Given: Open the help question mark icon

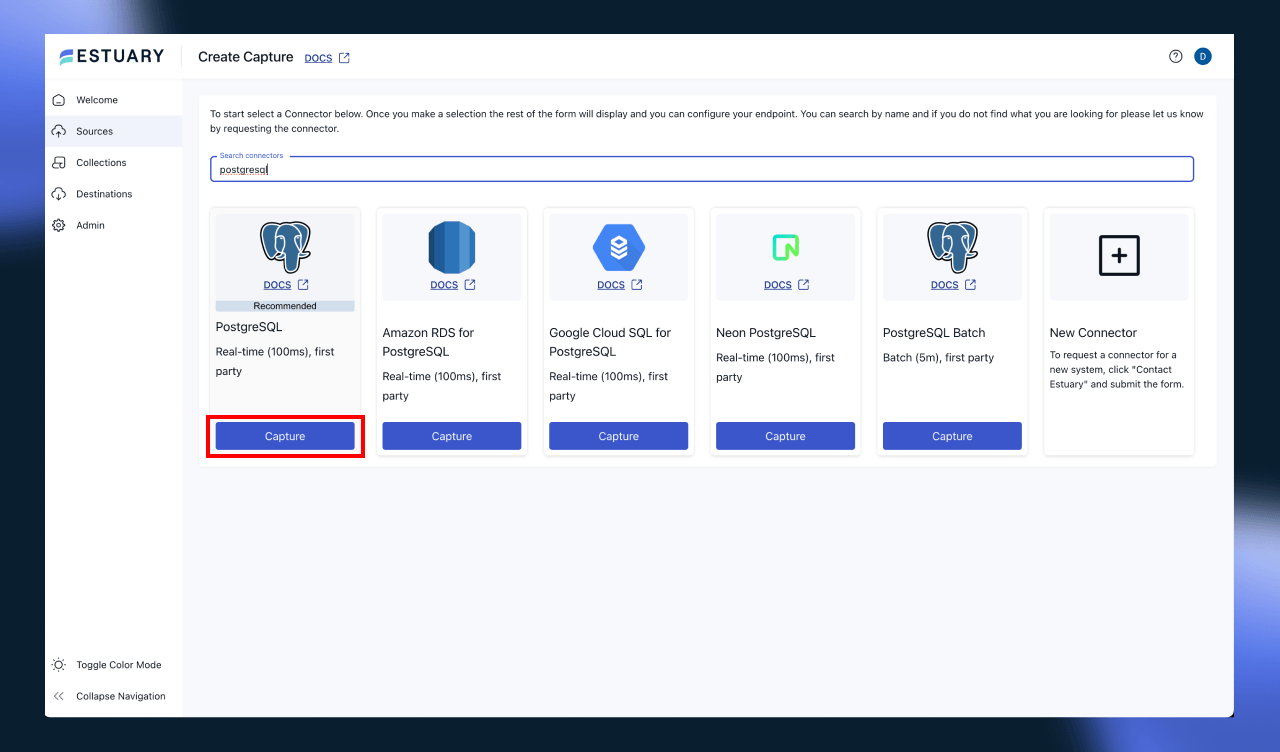Looking at the screenshot, I should pos(1176,56).
